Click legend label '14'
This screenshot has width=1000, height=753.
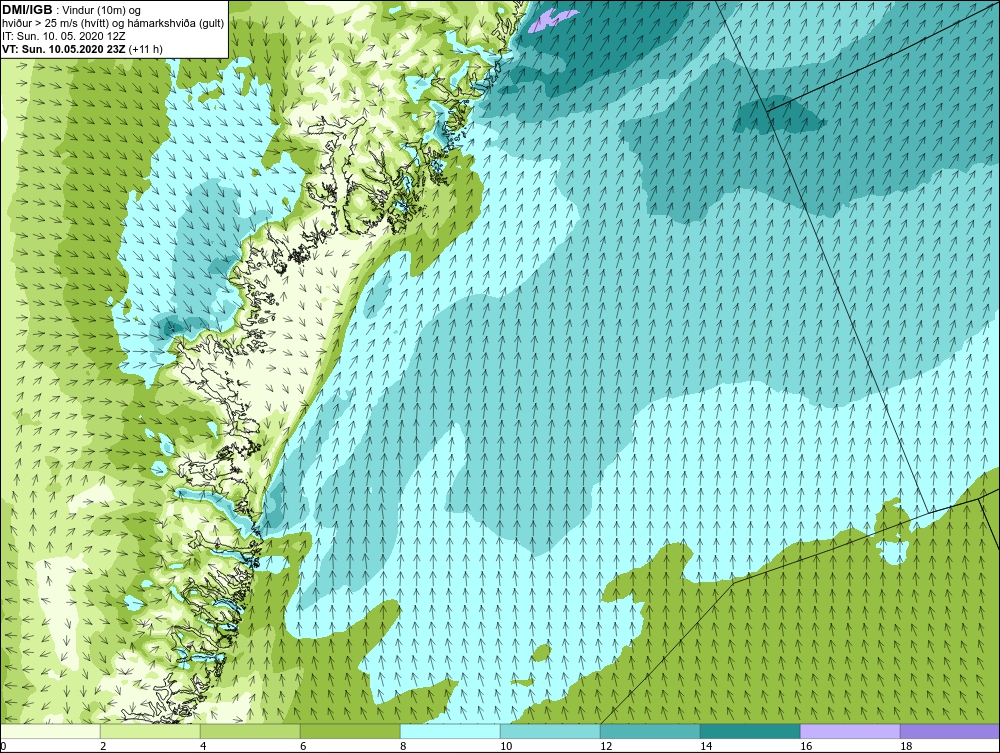point(706,746)
